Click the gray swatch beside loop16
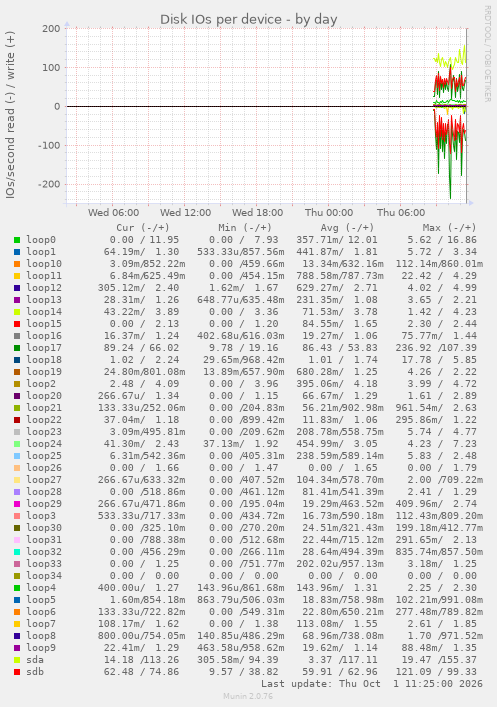 pos(17,336)
